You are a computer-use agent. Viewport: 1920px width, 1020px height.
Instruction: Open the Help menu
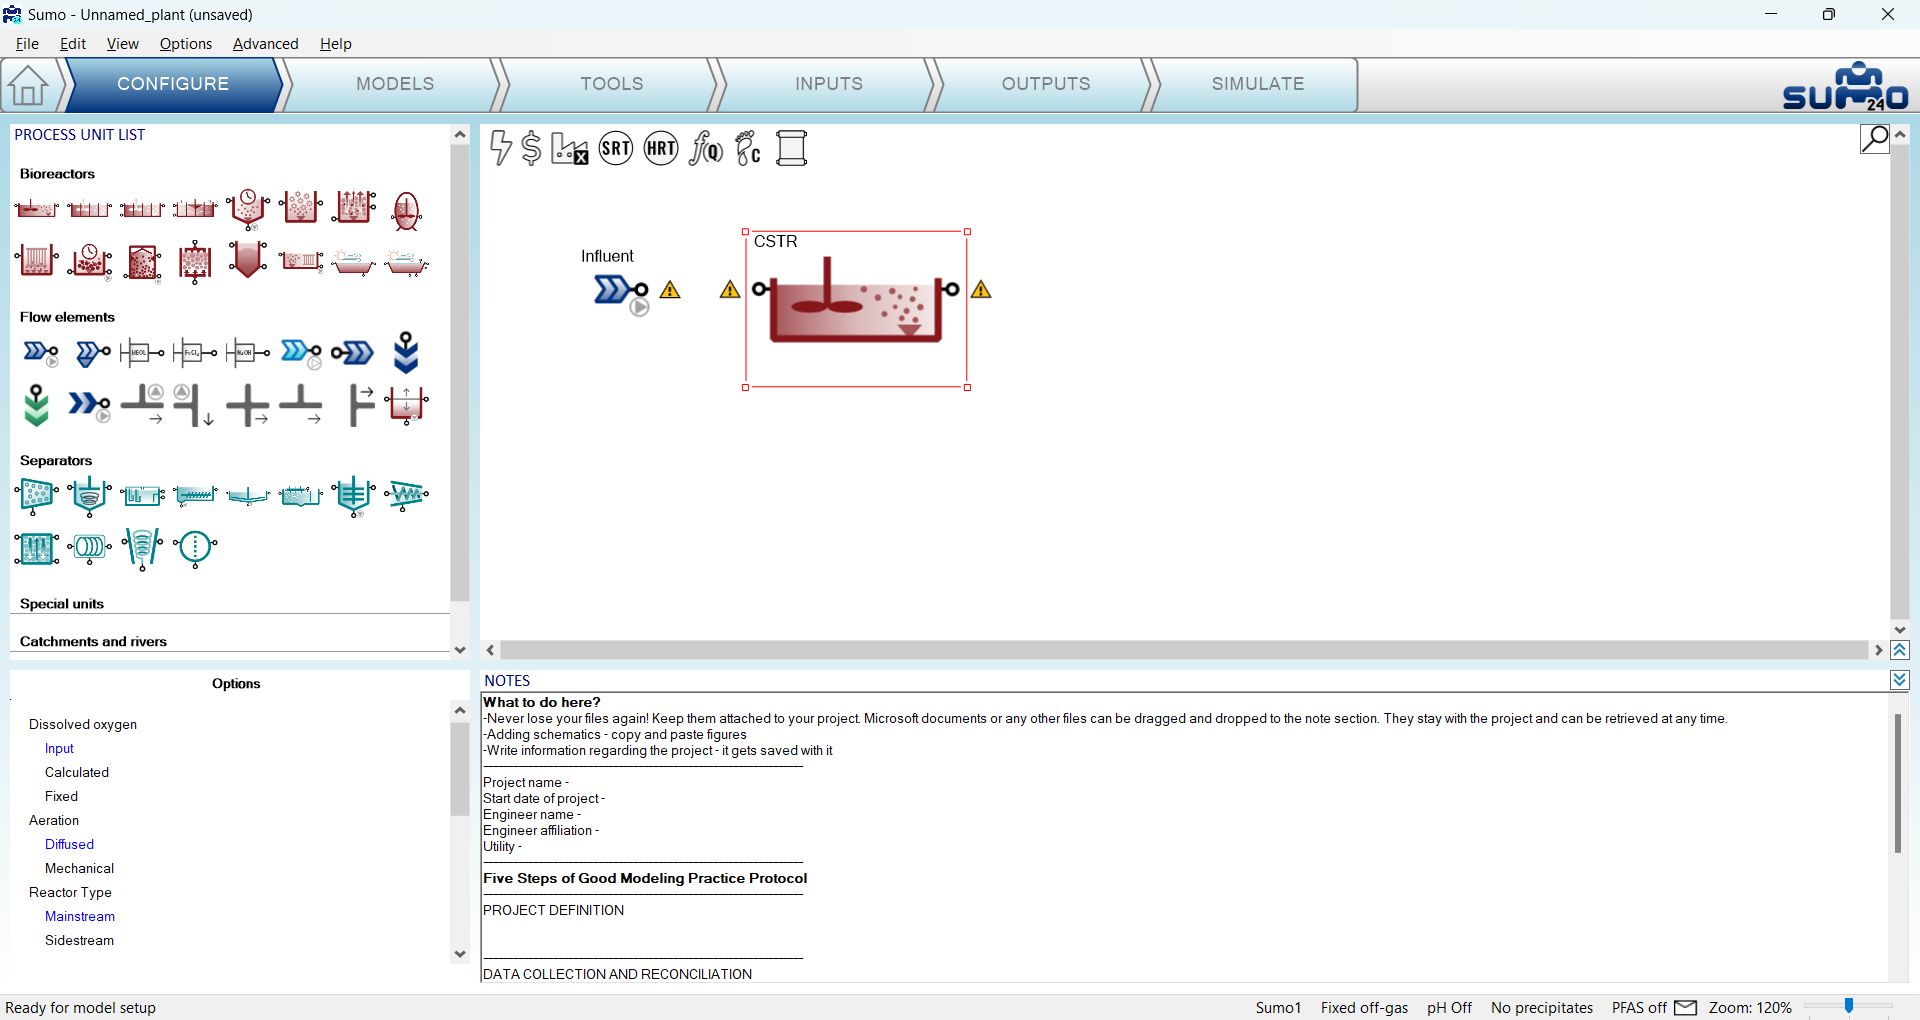[336, 44]
